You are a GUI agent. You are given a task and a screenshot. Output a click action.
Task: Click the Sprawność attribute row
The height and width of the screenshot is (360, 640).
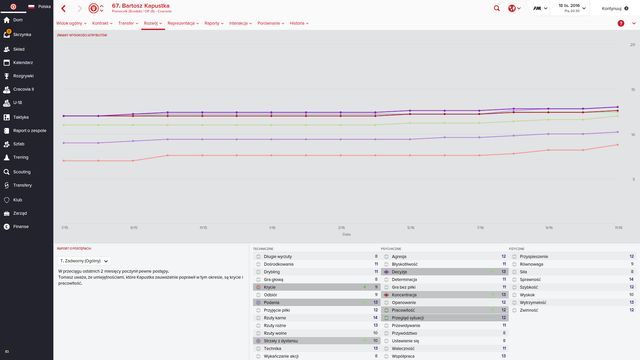coord(573,280)
